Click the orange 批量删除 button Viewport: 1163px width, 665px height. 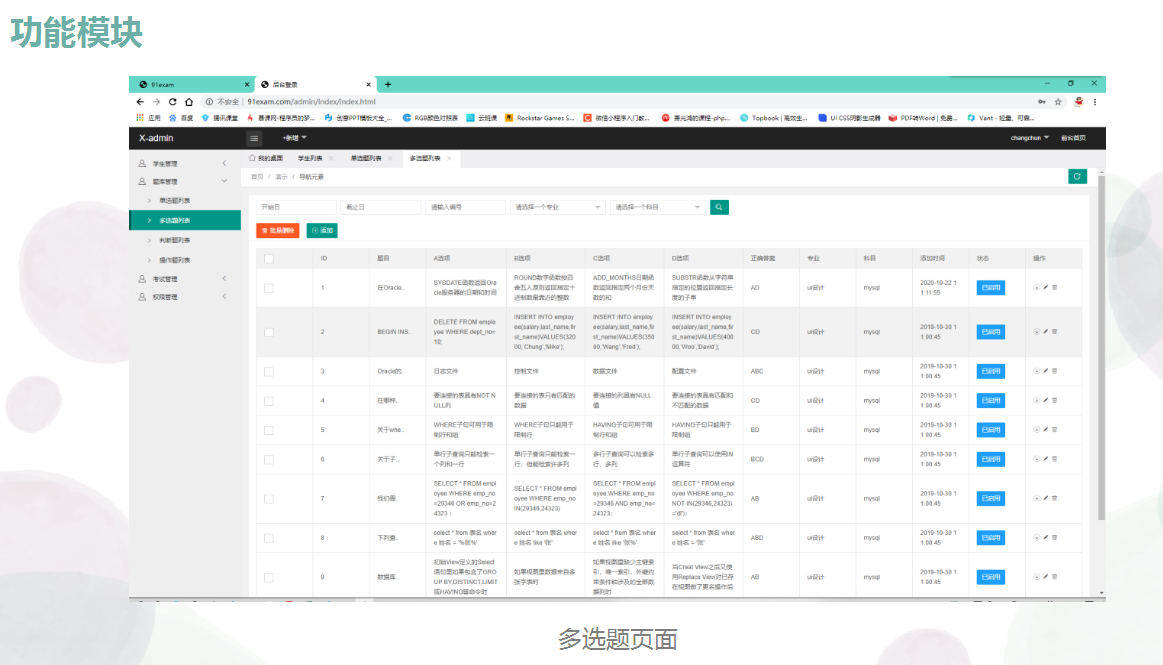[x=277, y=231]
